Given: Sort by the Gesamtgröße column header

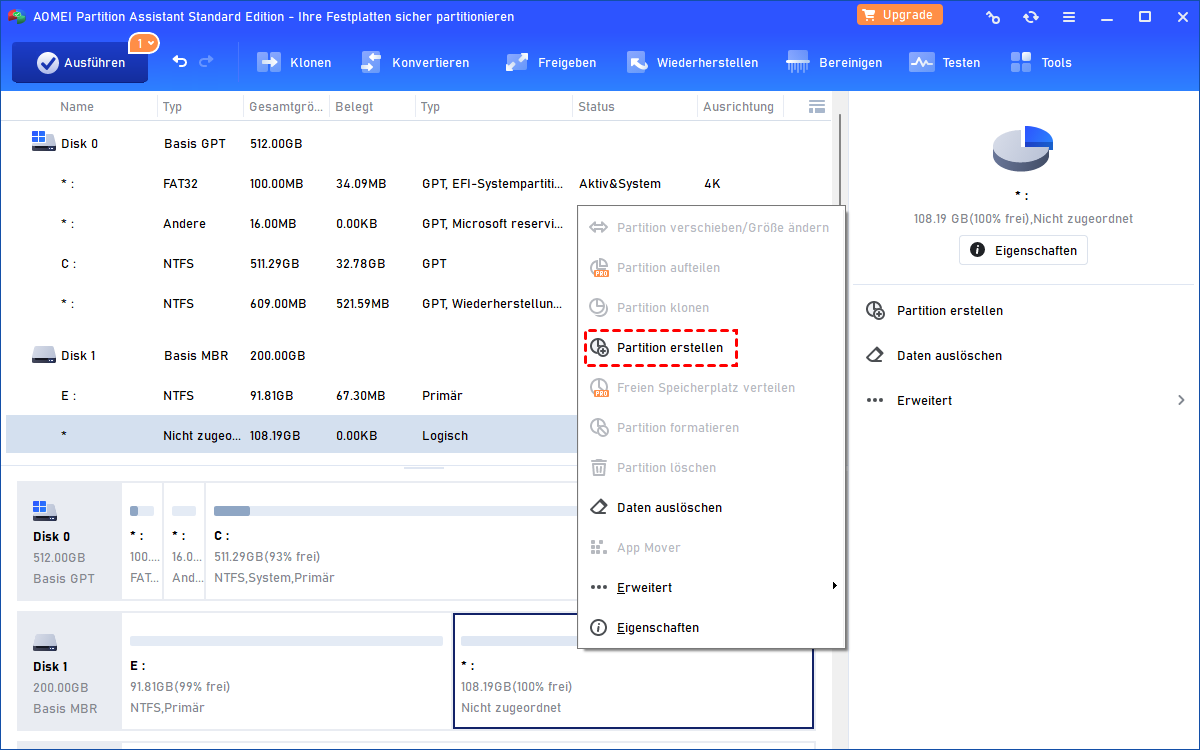Looking at the screenshot, I should click(286, 106).
